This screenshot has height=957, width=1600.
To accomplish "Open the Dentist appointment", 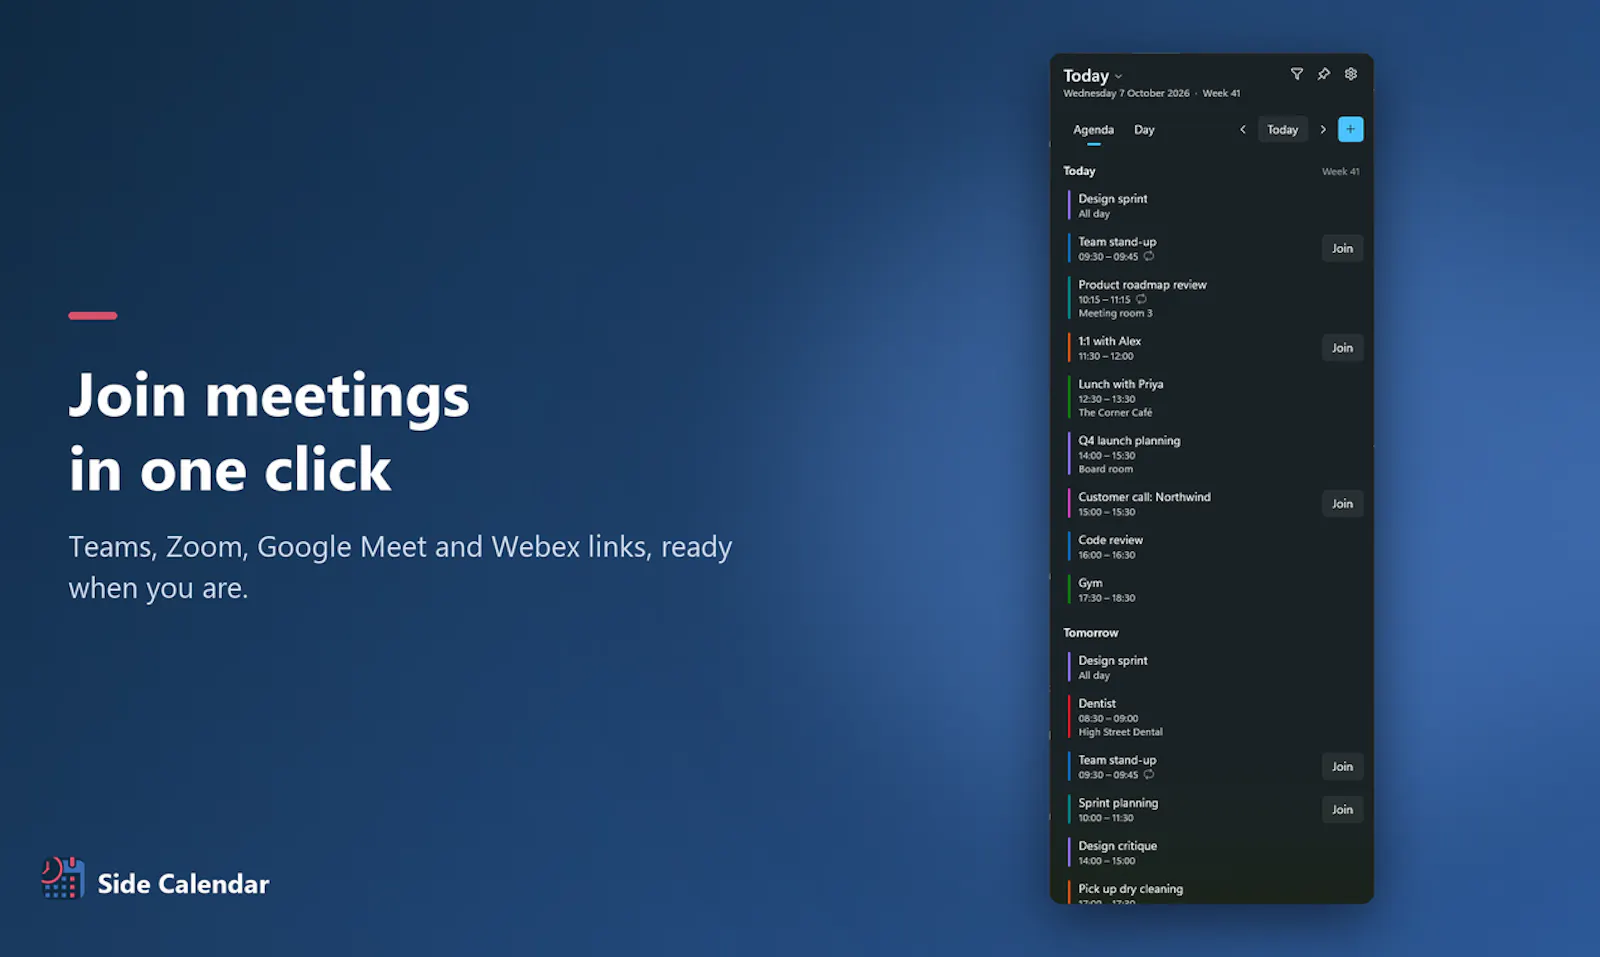I will point(1212,717).
